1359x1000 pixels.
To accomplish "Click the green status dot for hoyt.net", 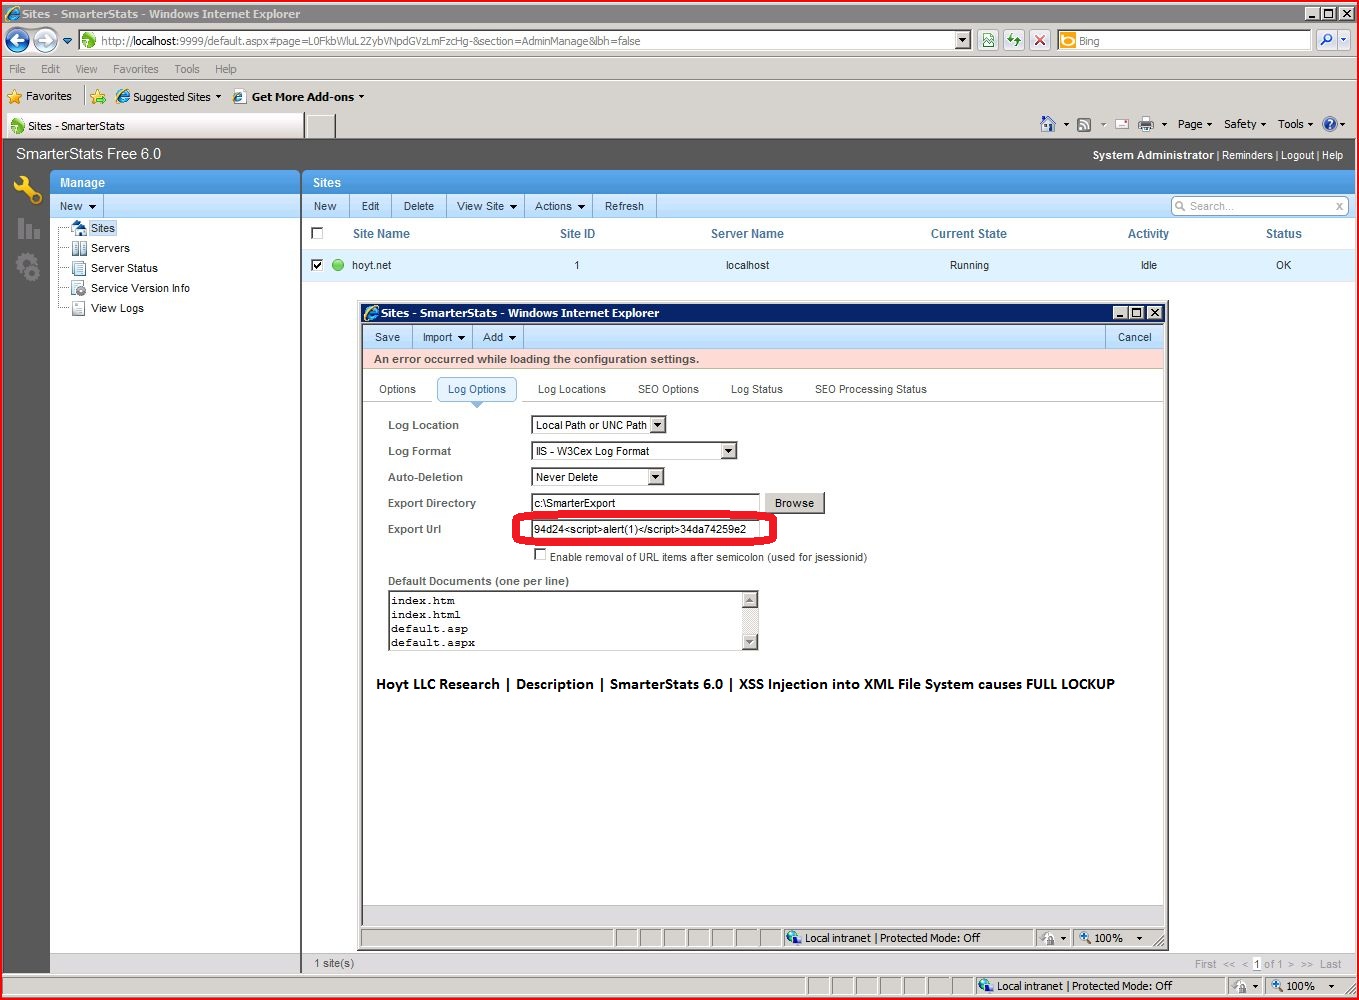I will 338,265.
